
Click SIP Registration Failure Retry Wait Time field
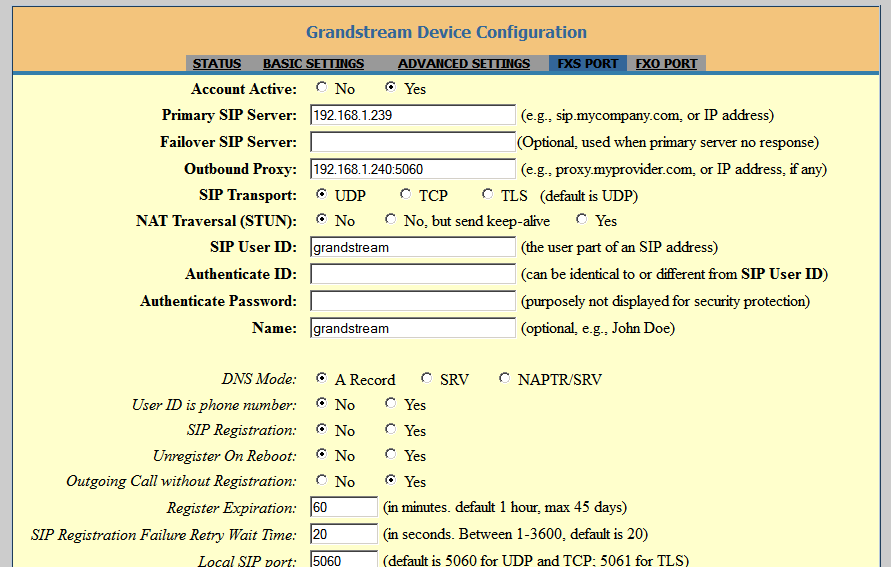344,534
